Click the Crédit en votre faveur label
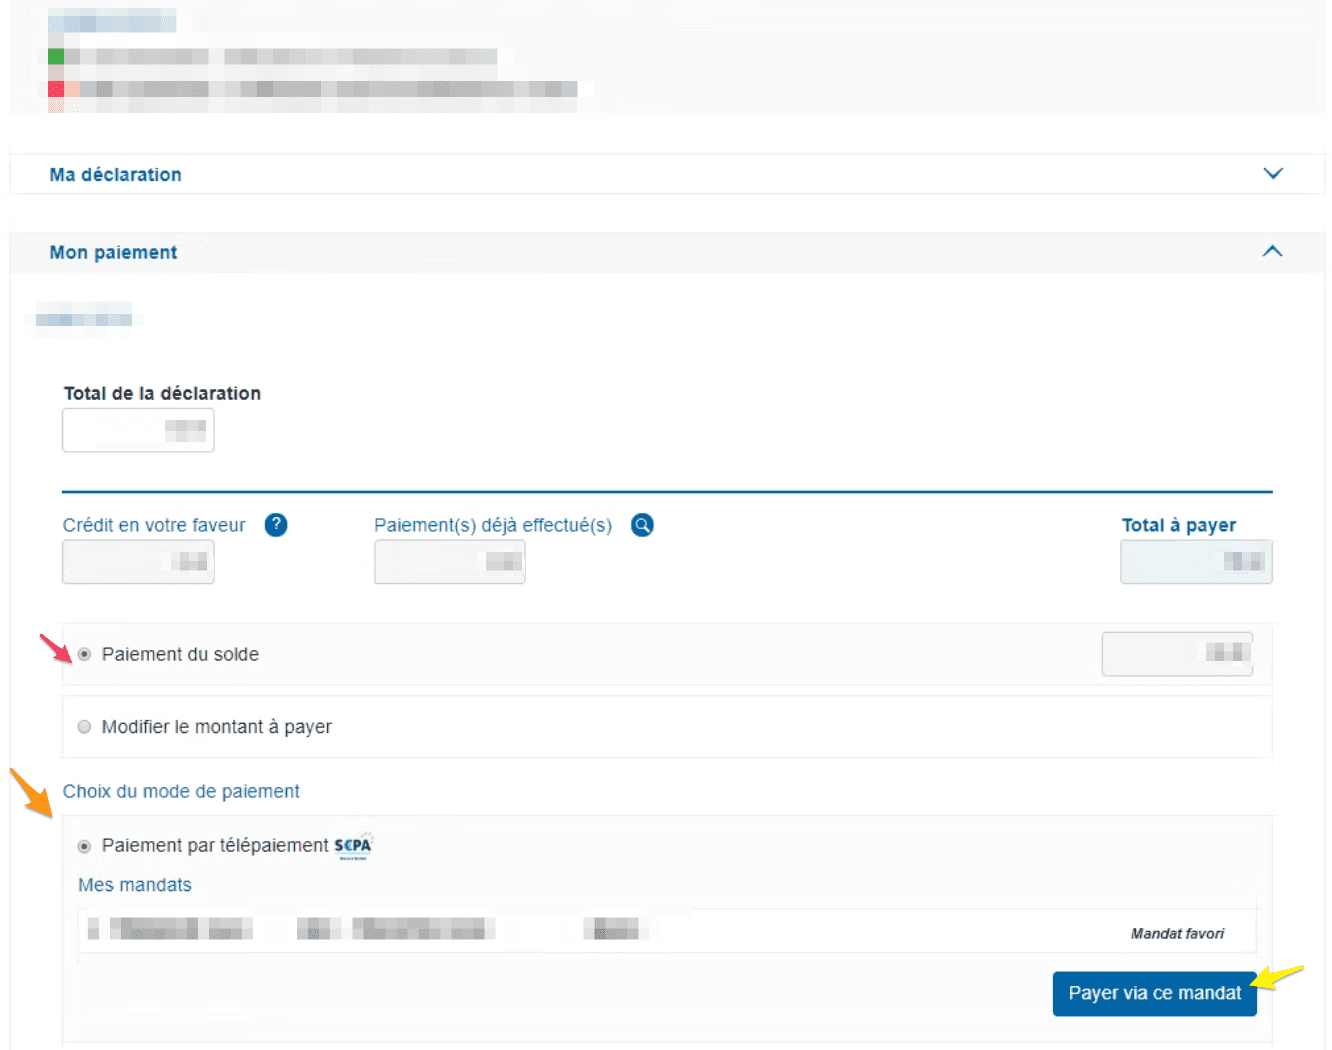The width and height of the screenshot is (1332, 1050). click(x=154, y=526)
